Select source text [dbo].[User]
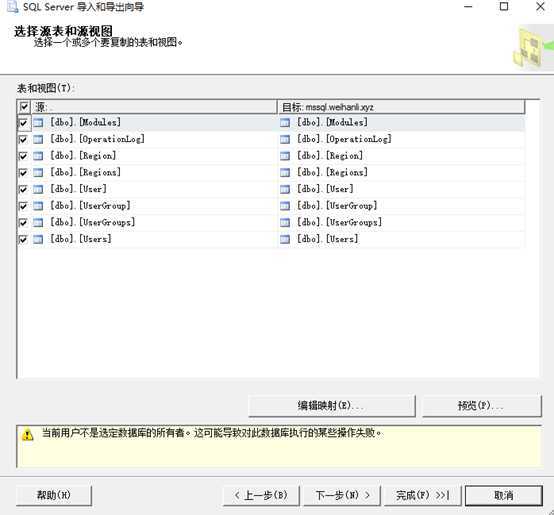 (x=78, y=189)
